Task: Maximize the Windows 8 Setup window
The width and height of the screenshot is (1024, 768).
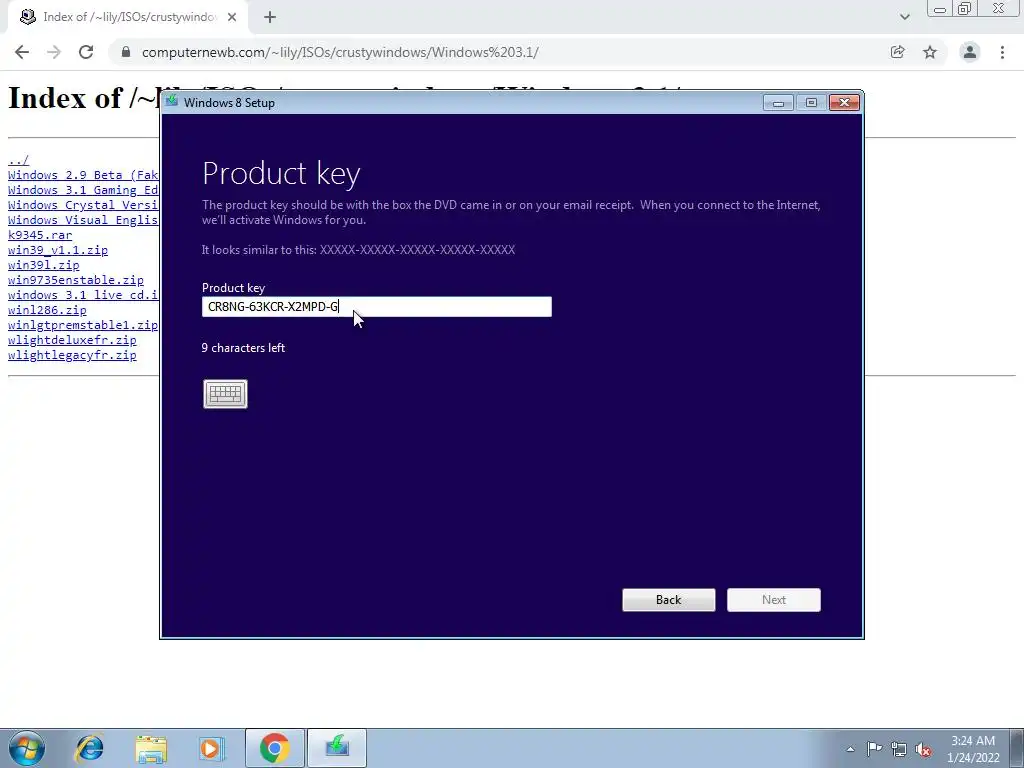Action: (x=811, y=103)
